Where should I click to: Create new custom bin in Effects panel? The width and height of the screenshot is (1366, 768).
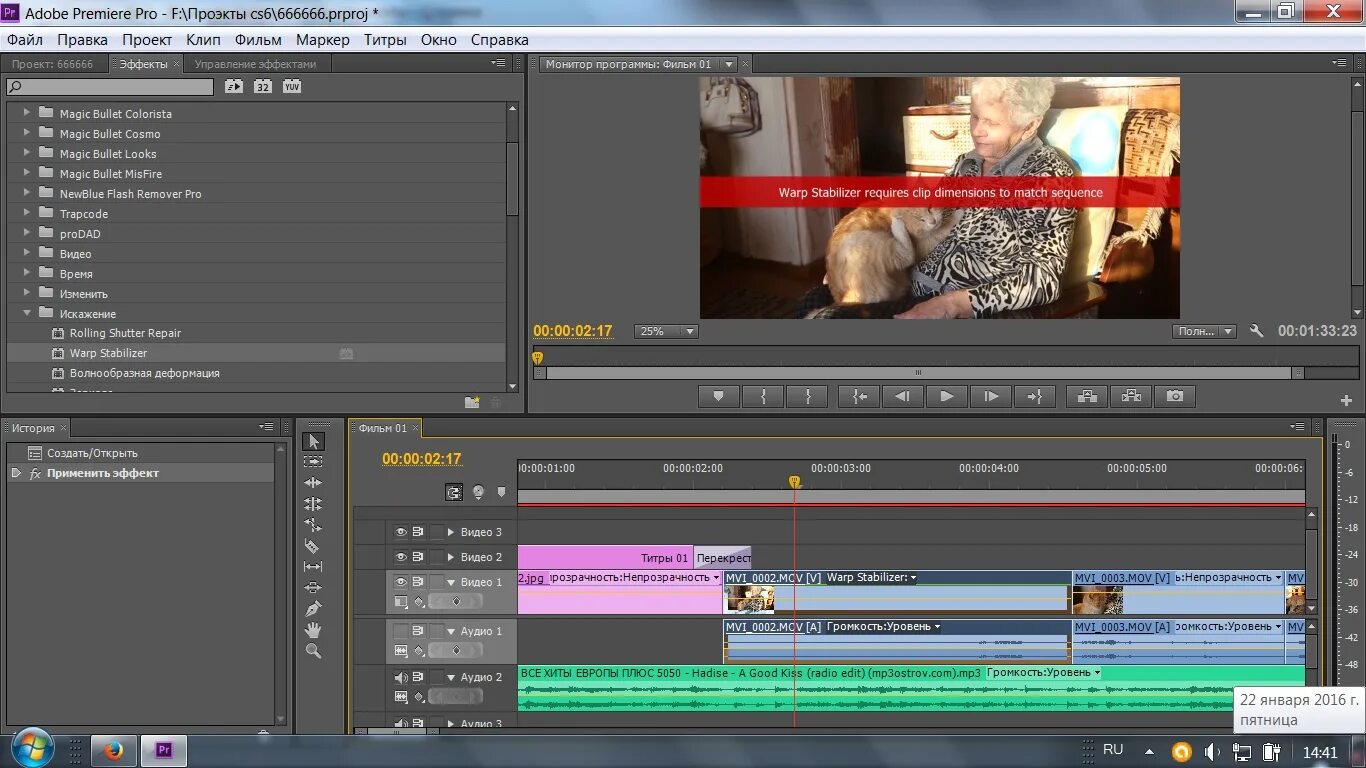tap(472, 402)
